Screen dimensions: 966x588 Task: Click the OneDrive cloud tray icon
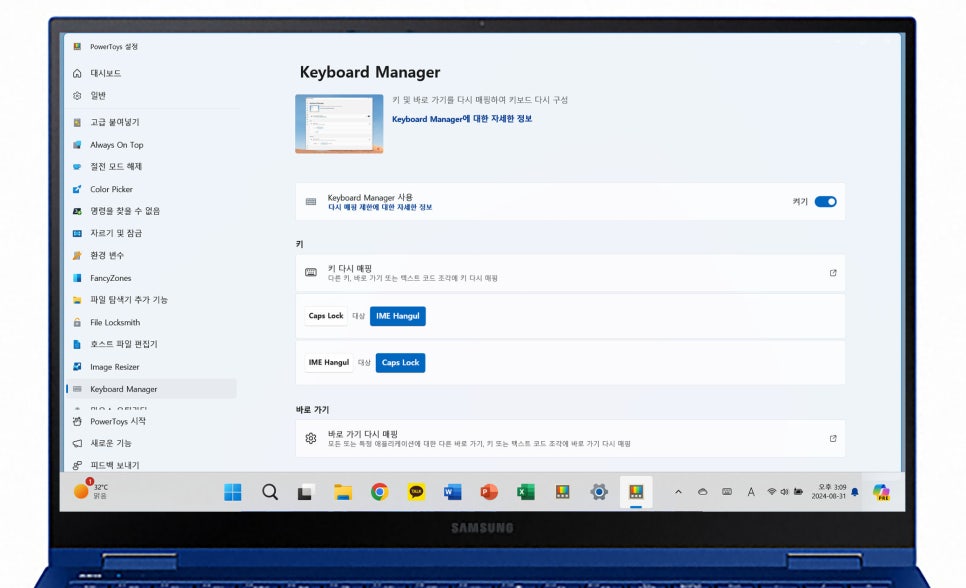pos(702,492)
